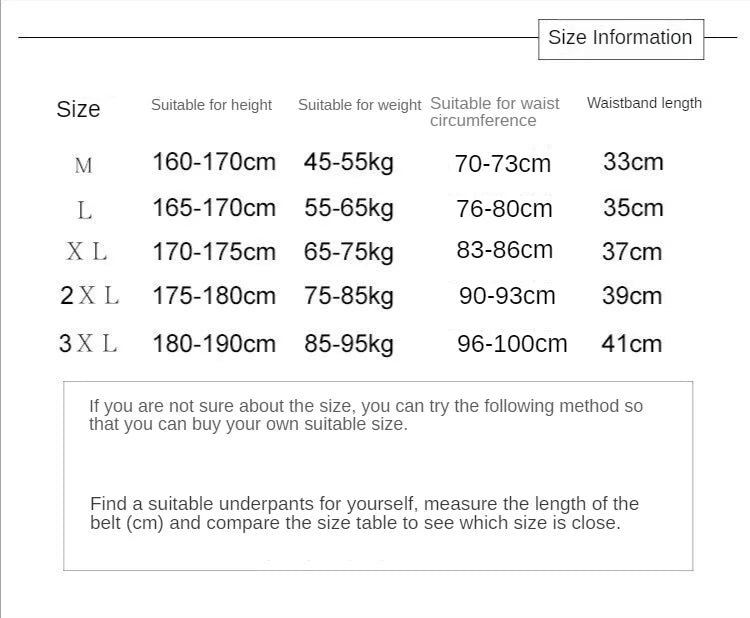The image size is (750, 618).
Task: Click the 'If you are not sure' paragraph
Action: pos(366,415)
